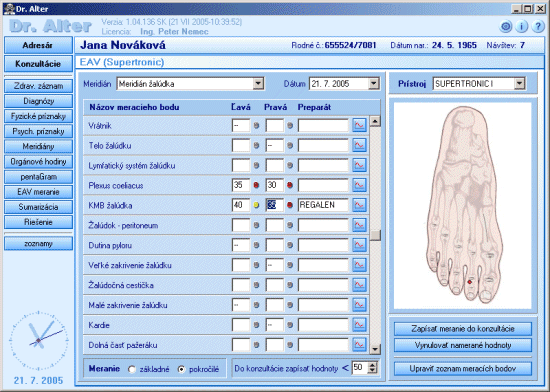Click the threshold value field showing 50
The width and height of the screenshot is (550, 392).
(360, 368)
